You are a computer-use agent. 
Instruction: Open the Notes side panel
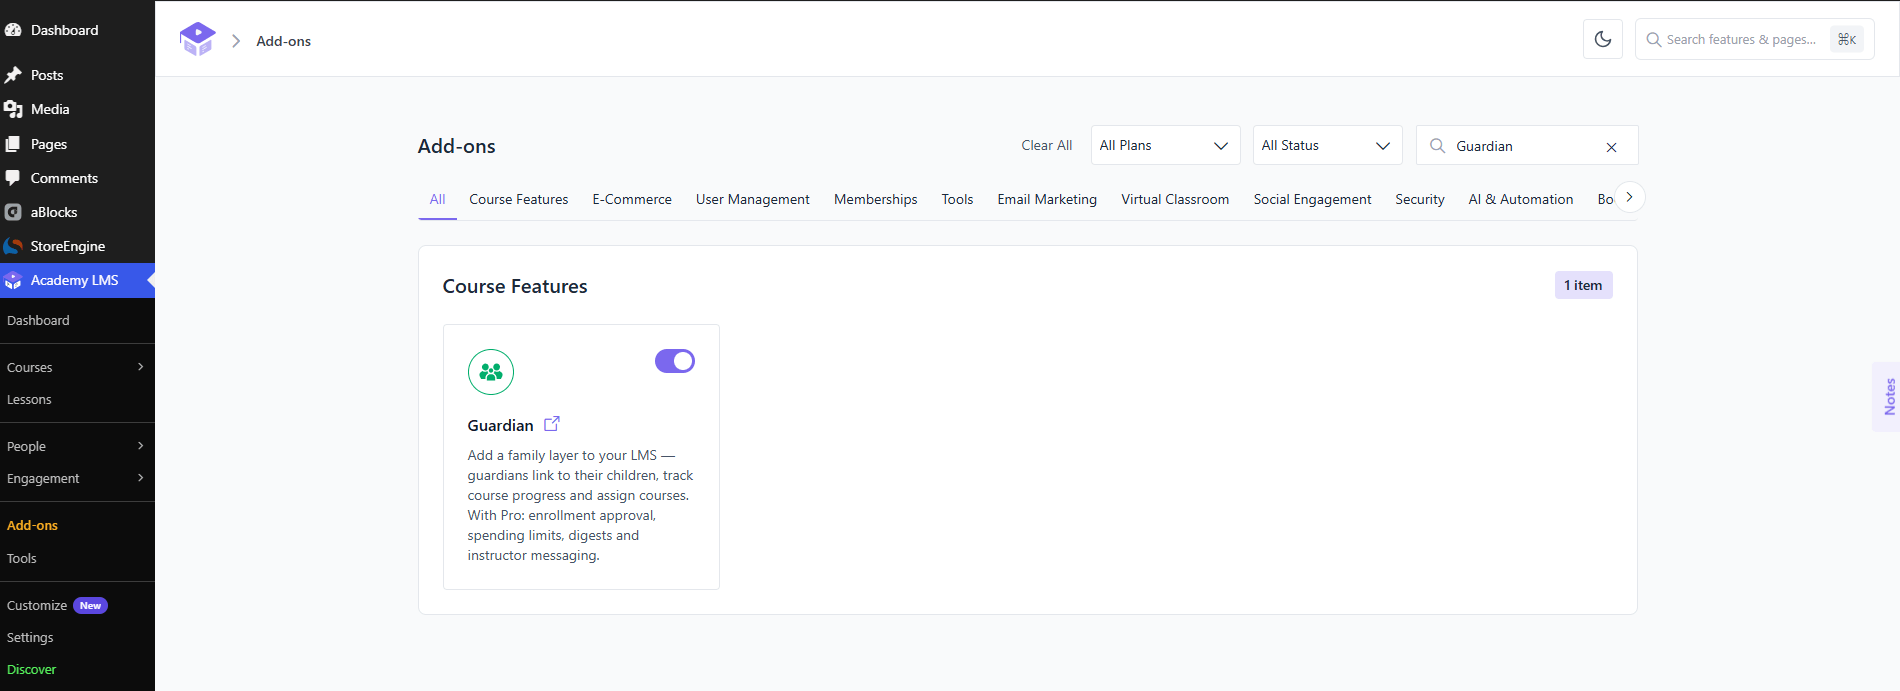(1888, 396)
